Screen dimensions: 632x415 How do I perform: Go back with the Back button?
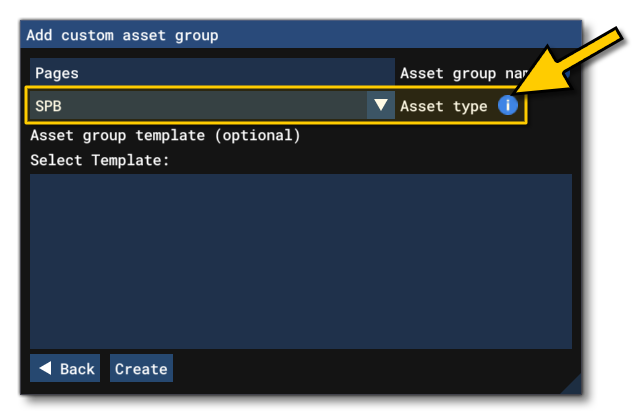tap(66, 369)
